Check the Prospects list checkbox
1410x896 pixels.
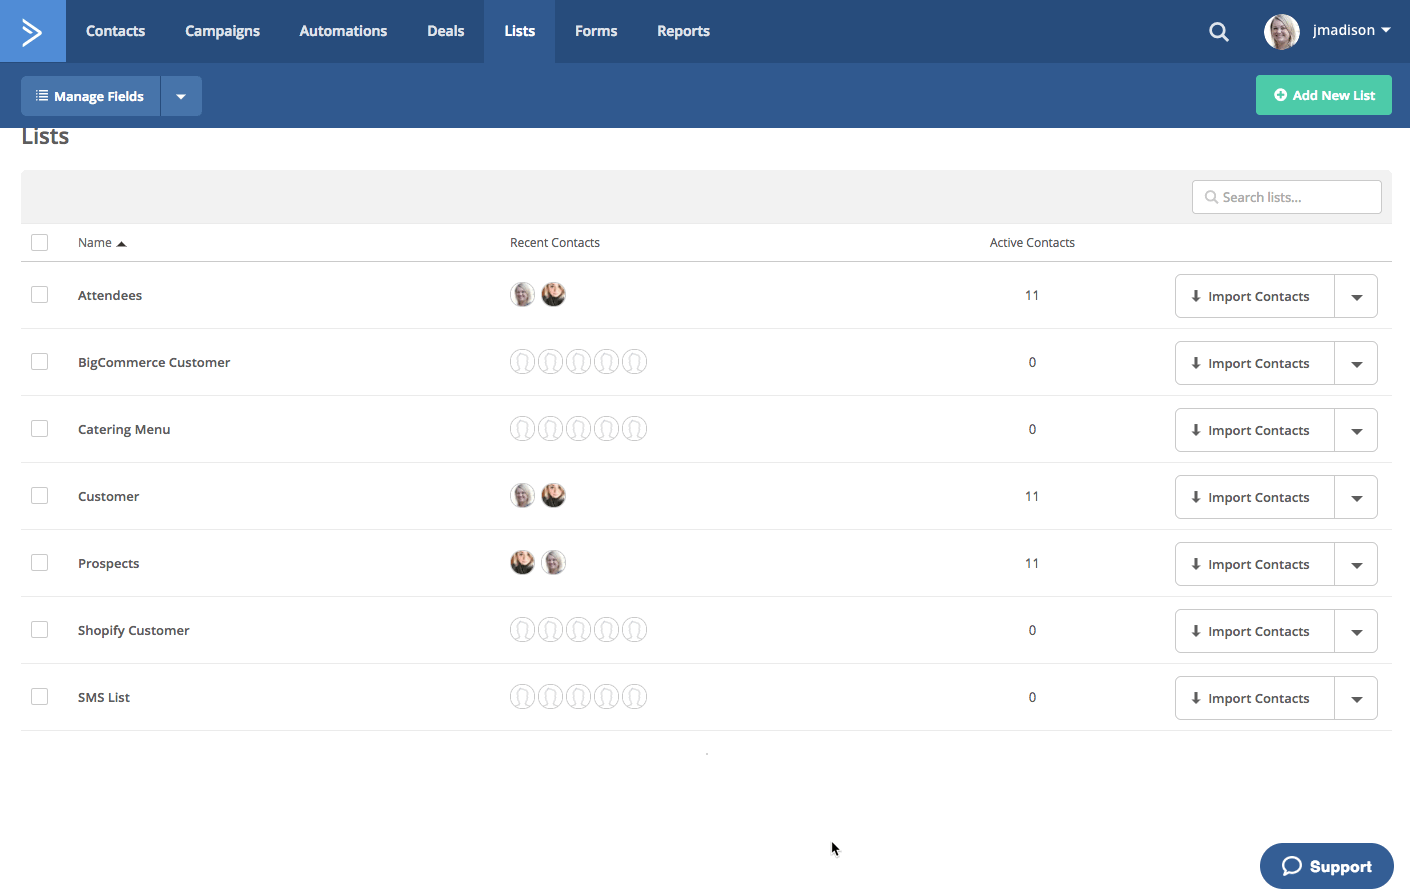click(x=39, y=562)
